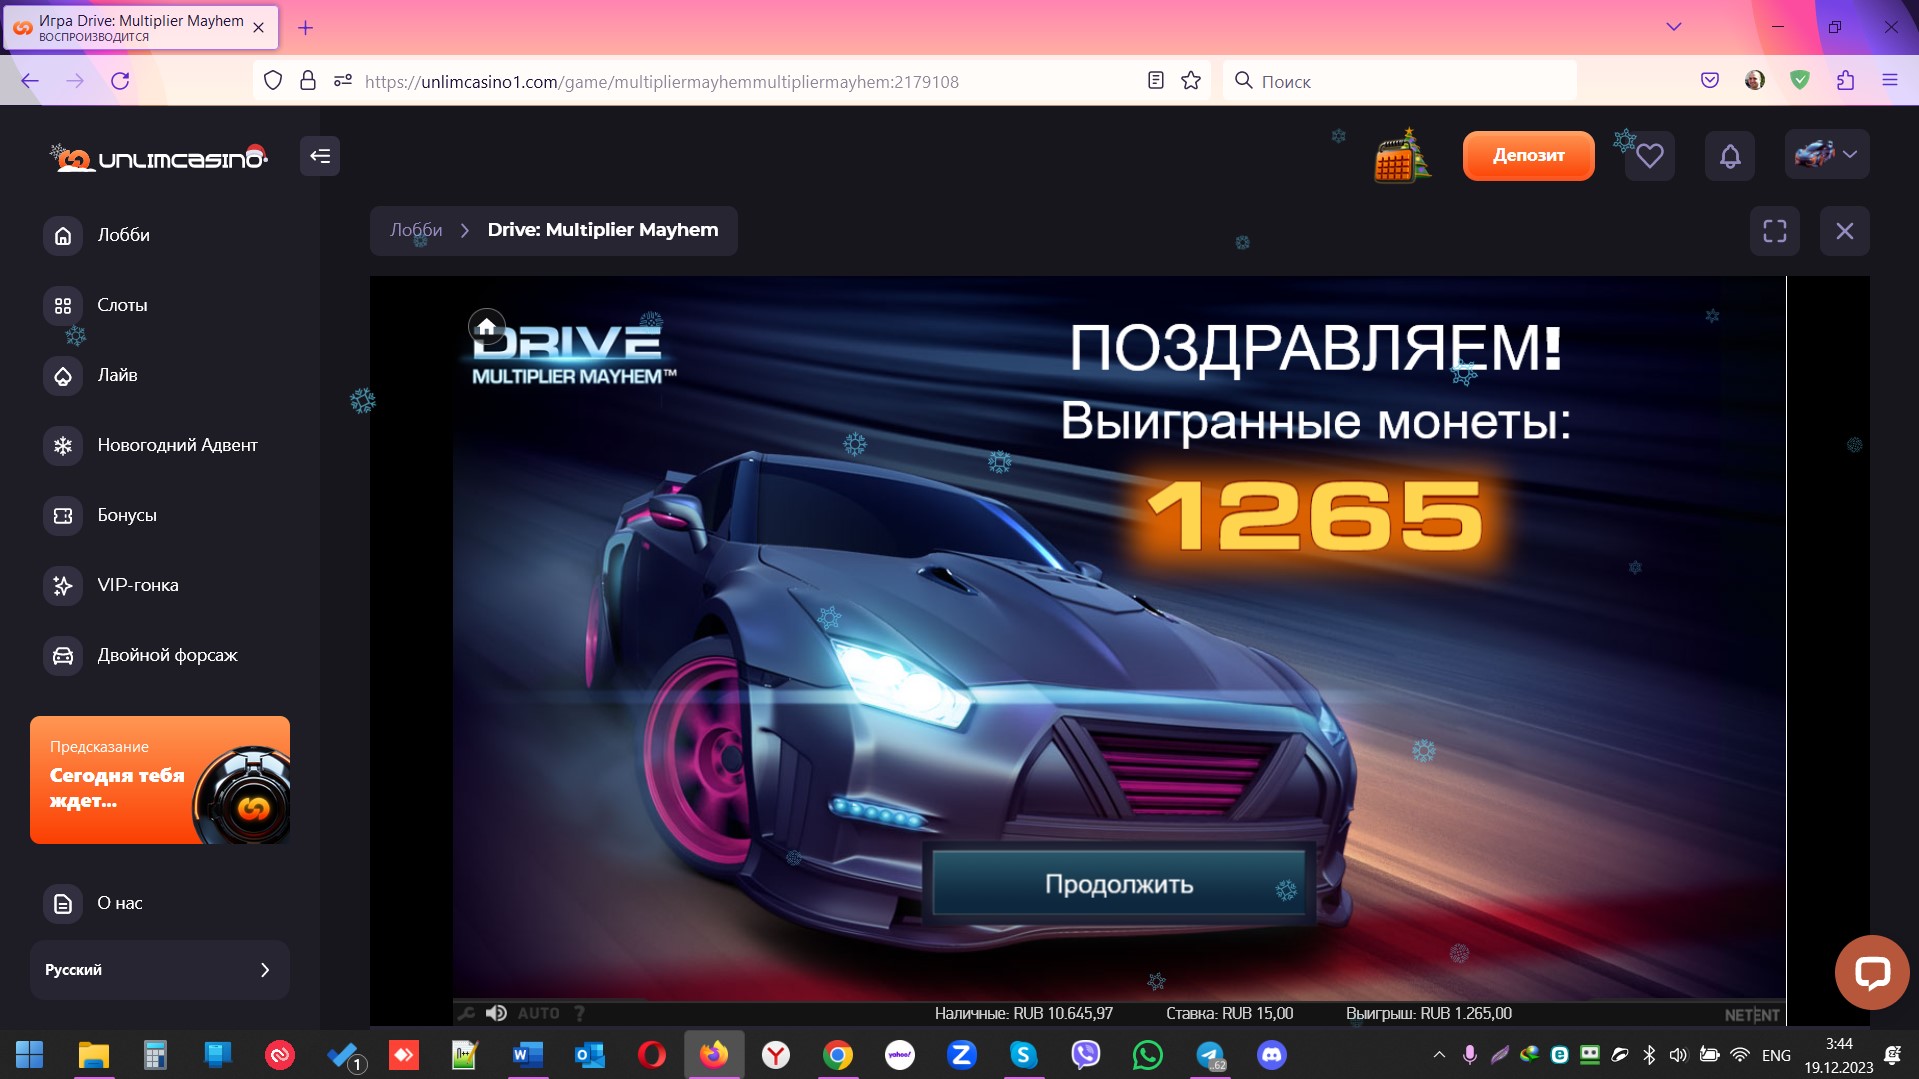1919x1079 pixels.
Task: Open Yandex Browser from the taskbar
Action: 776,1055
